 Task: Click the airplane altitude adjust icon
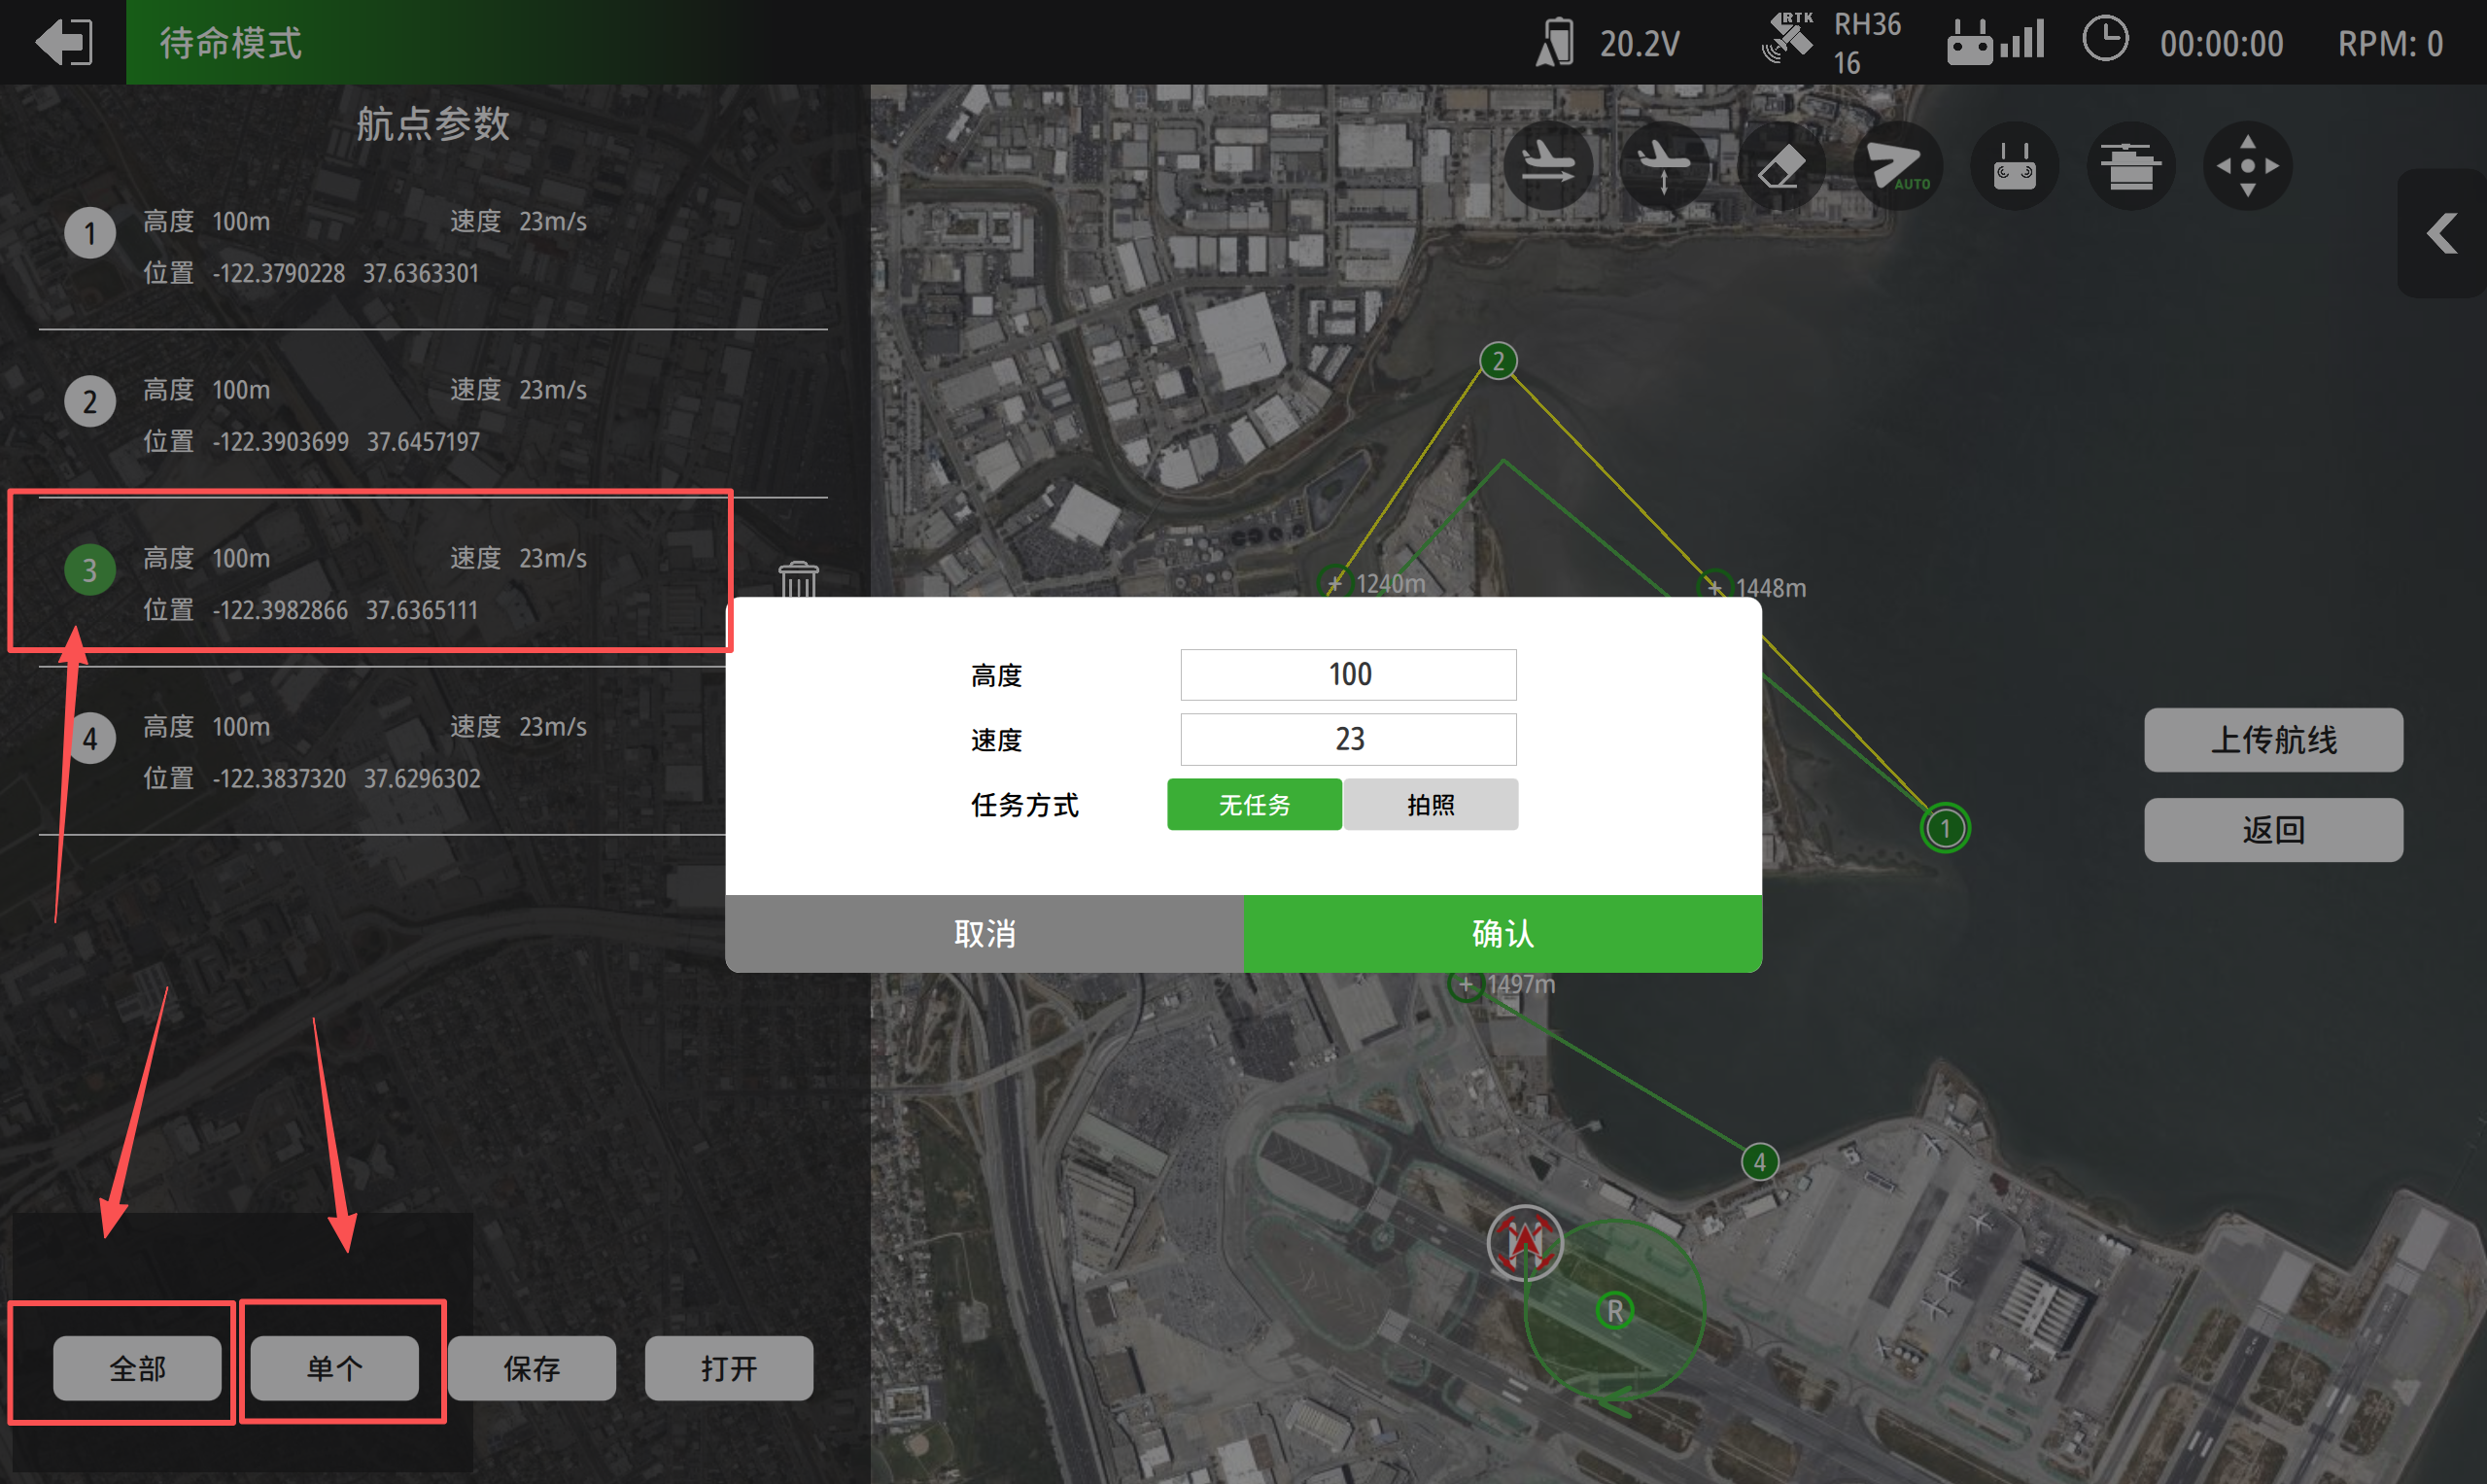[x=1664, y=165]
